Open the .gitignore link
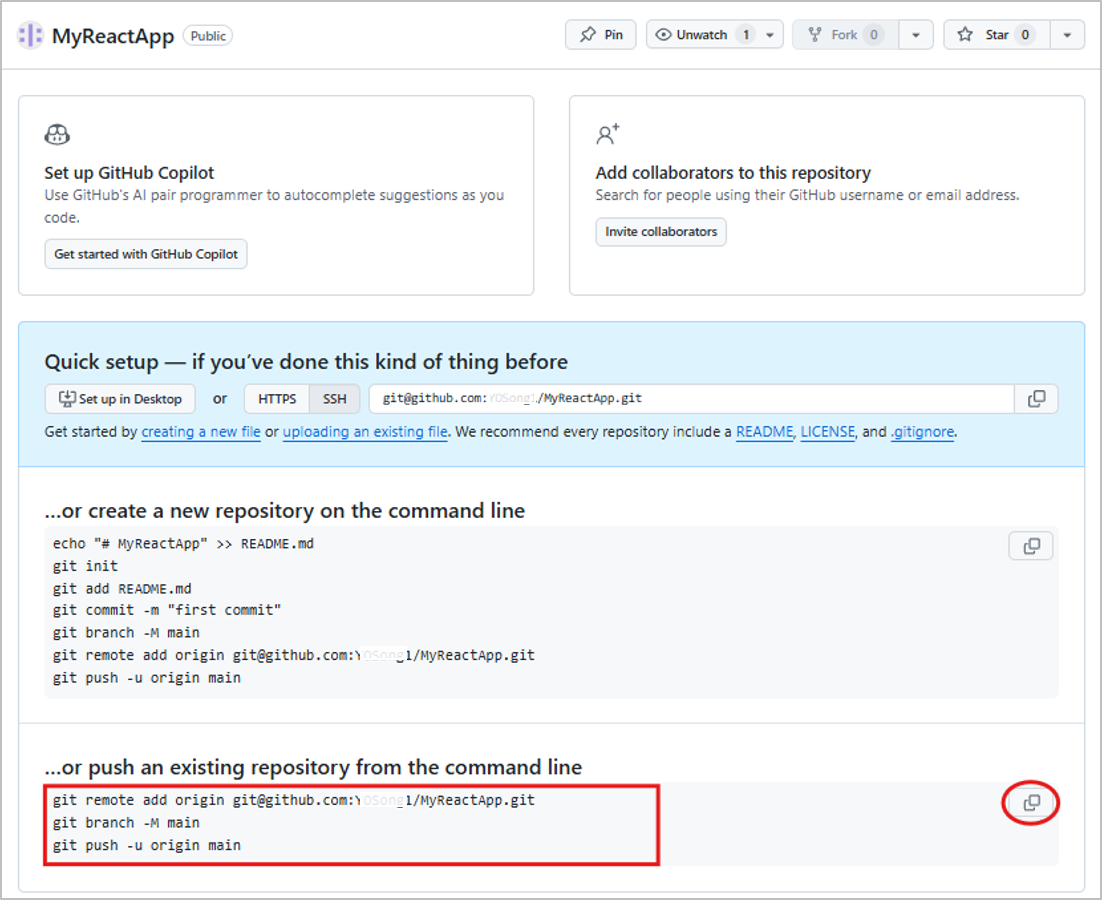The width and height of the screenshot is (1102, 900). click(x=922, y=431)
